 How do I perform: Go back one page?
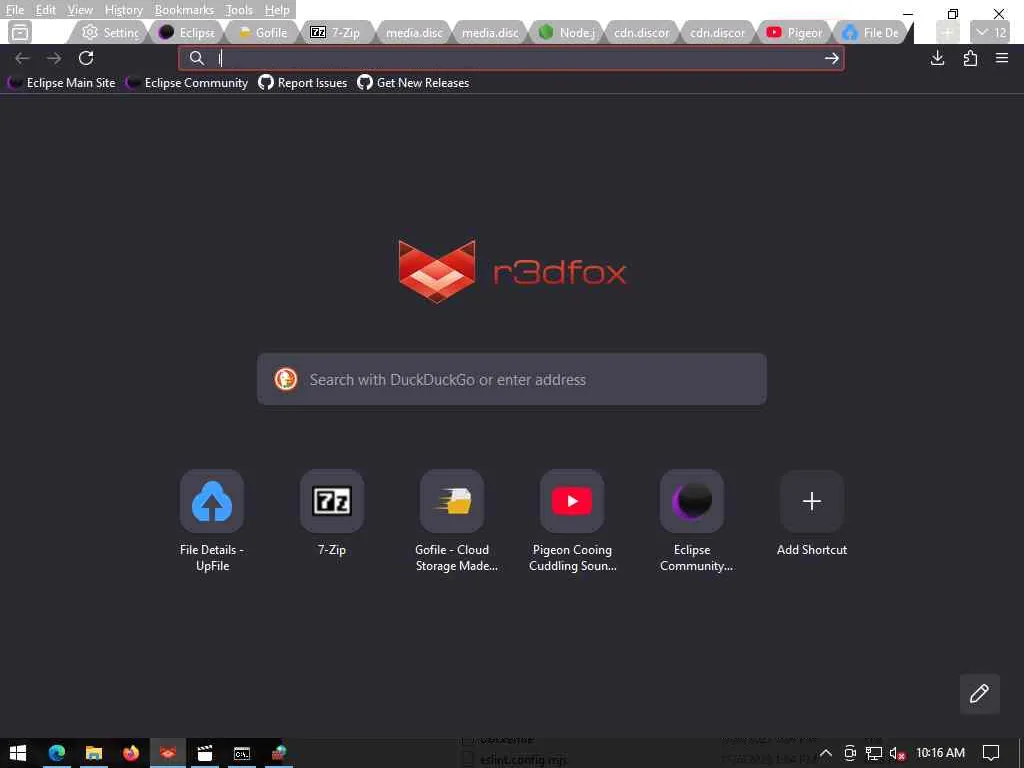click(22, 58)
